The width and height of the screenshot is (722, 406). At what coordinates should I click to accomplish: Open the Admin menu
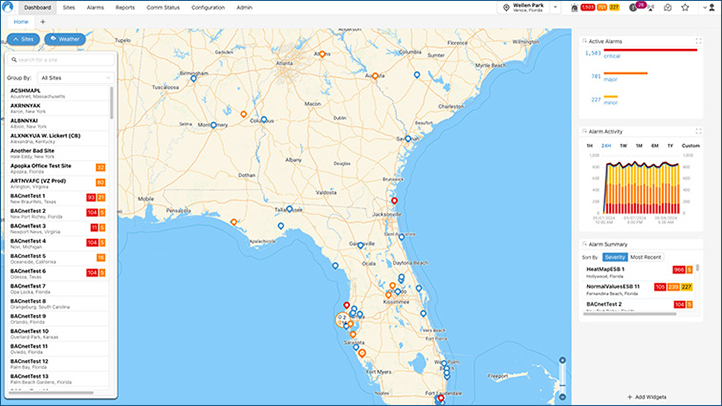(x=244, y=7)
